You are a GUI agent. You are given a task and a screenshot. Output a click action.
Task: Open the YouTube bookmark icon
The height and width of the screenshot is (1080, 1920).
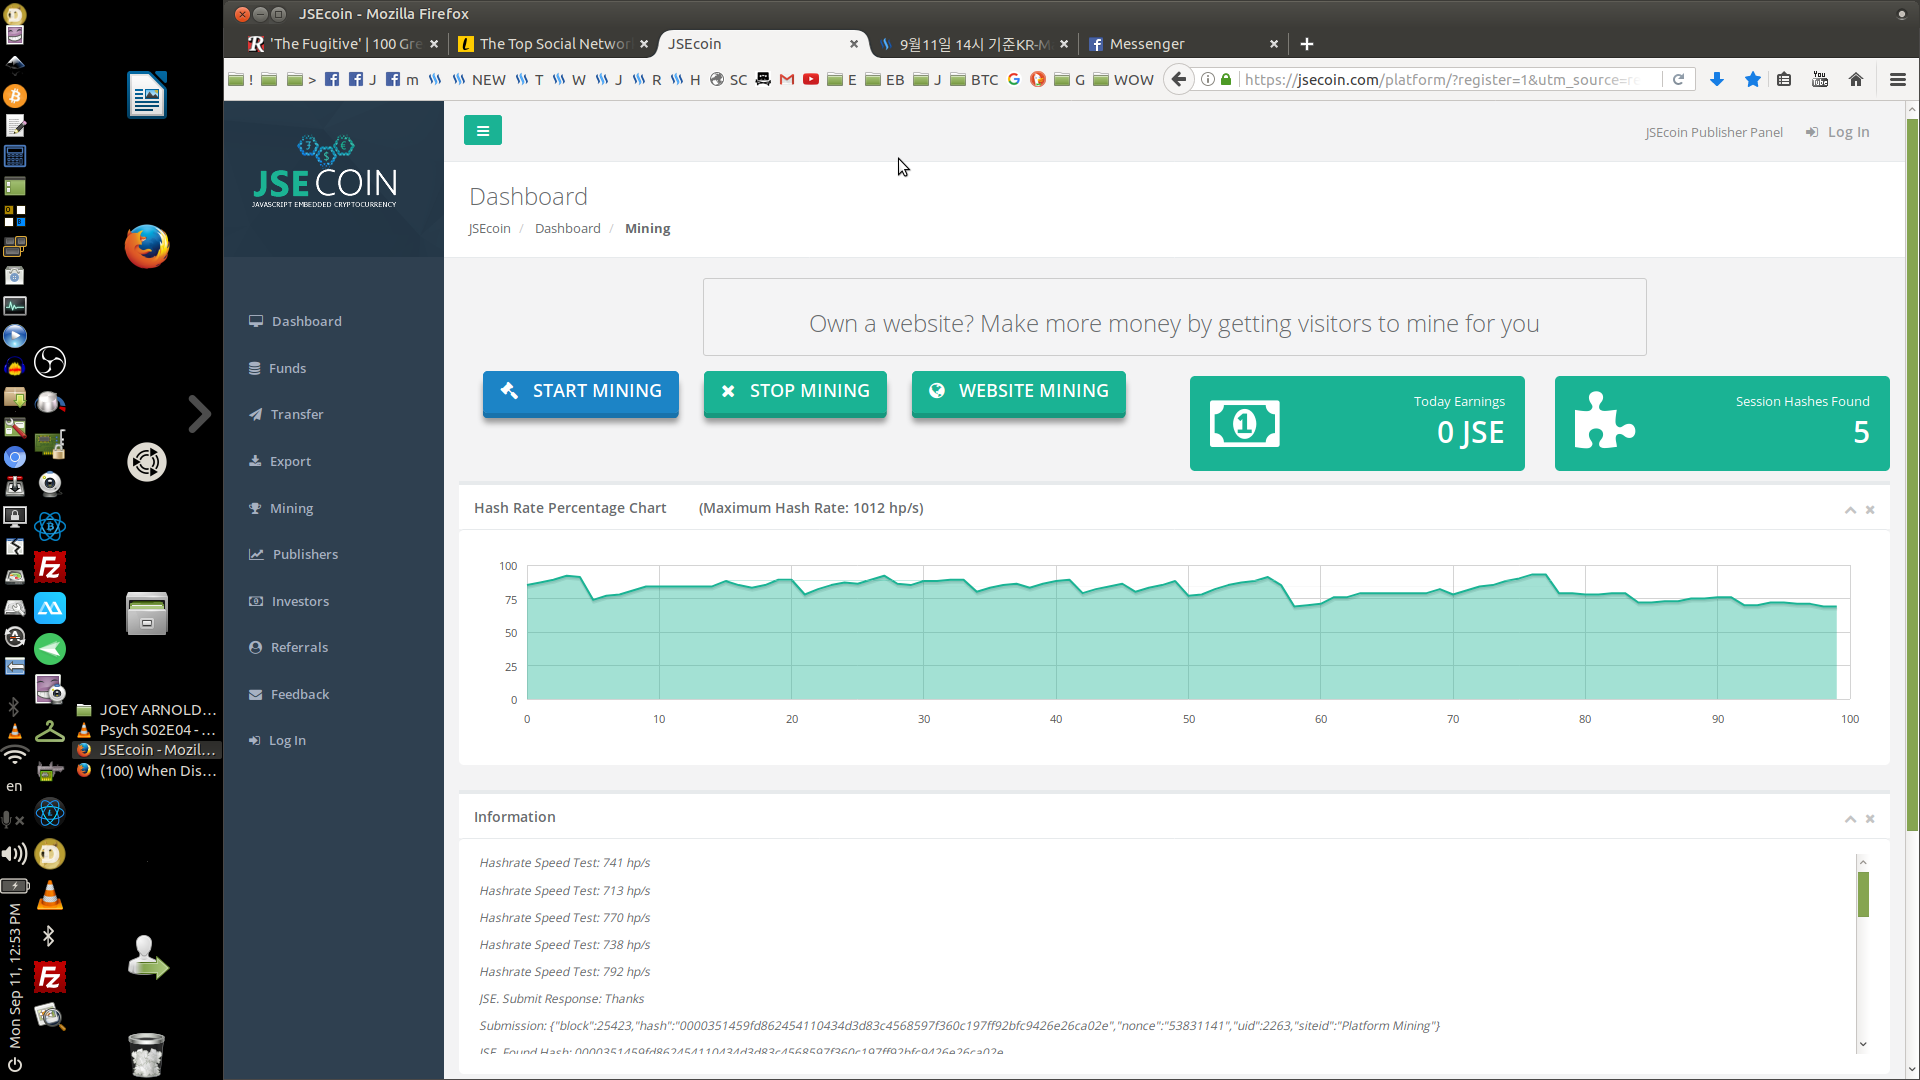click(x=810, y=79)
